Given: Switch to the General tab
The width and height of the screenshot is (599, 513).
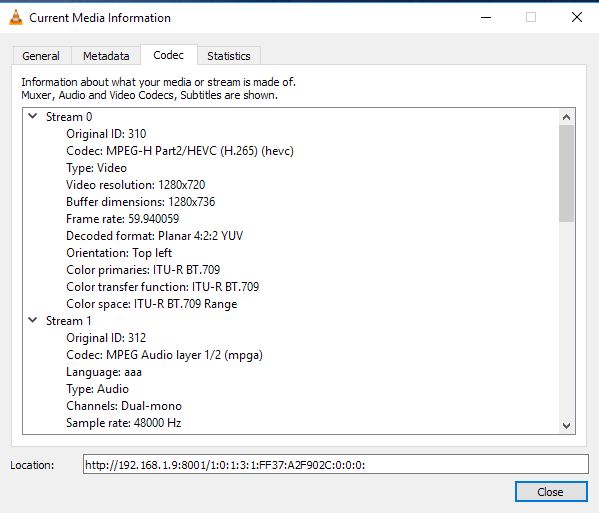Looking at the screenshot, I should click(41, 56).
